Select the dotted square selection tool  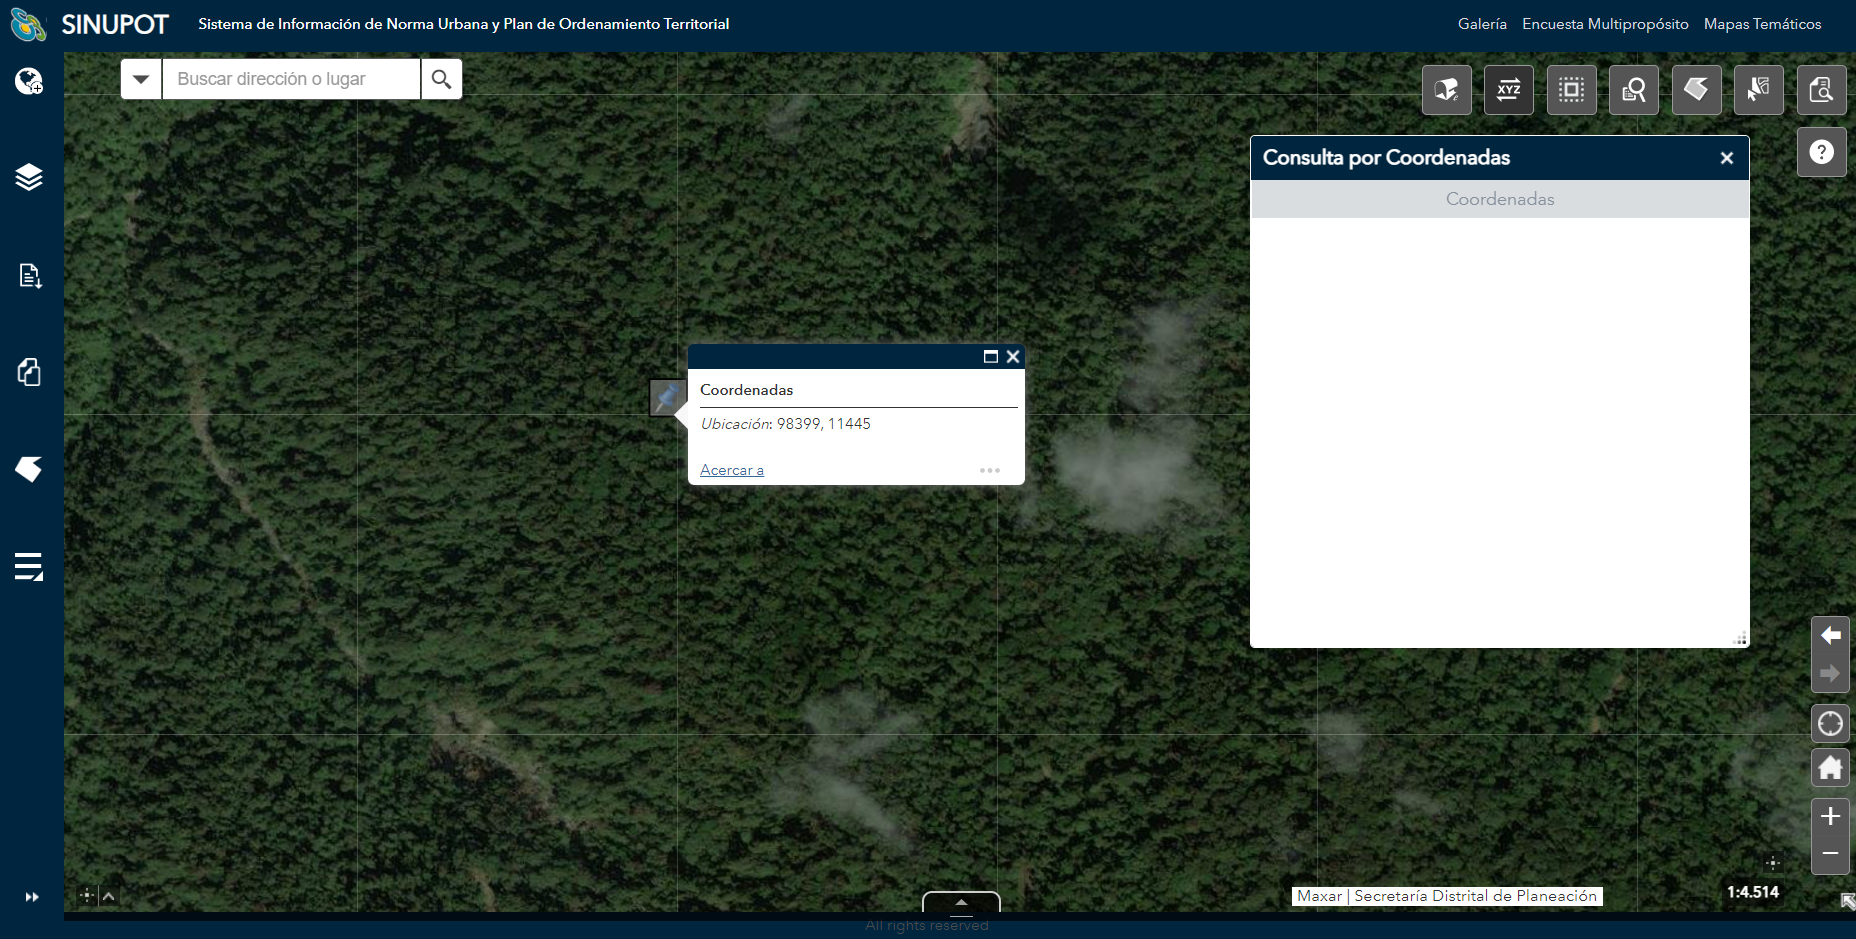(1571, 90)
